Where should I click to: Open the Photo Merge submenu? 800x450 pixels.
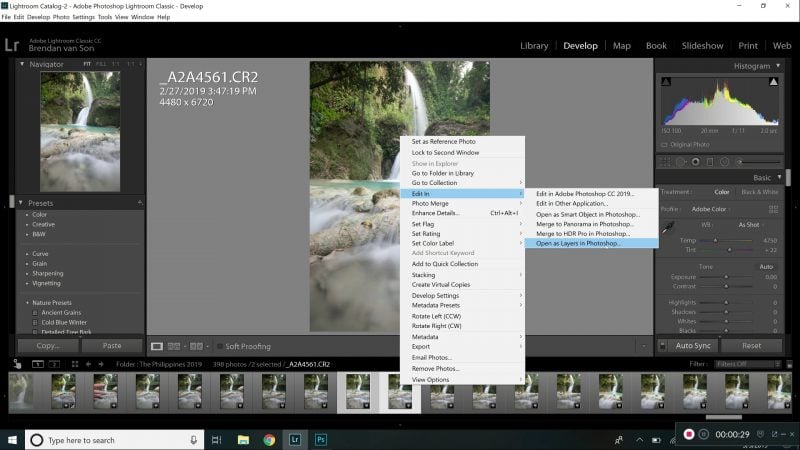(462, 203)
